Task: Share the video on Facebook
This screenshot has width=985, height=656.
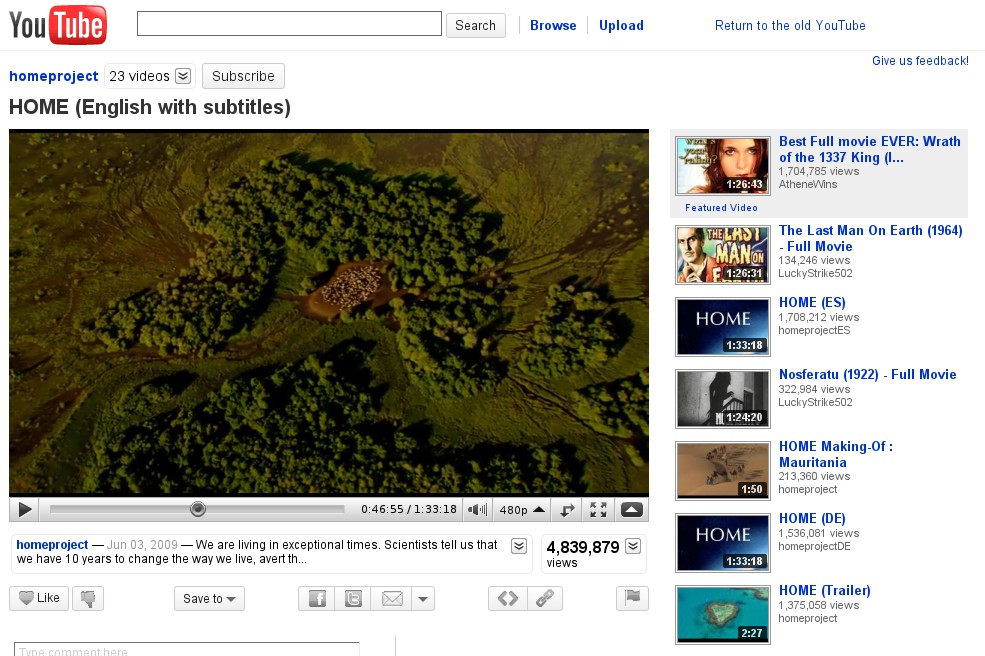Action: pos(317,598)
